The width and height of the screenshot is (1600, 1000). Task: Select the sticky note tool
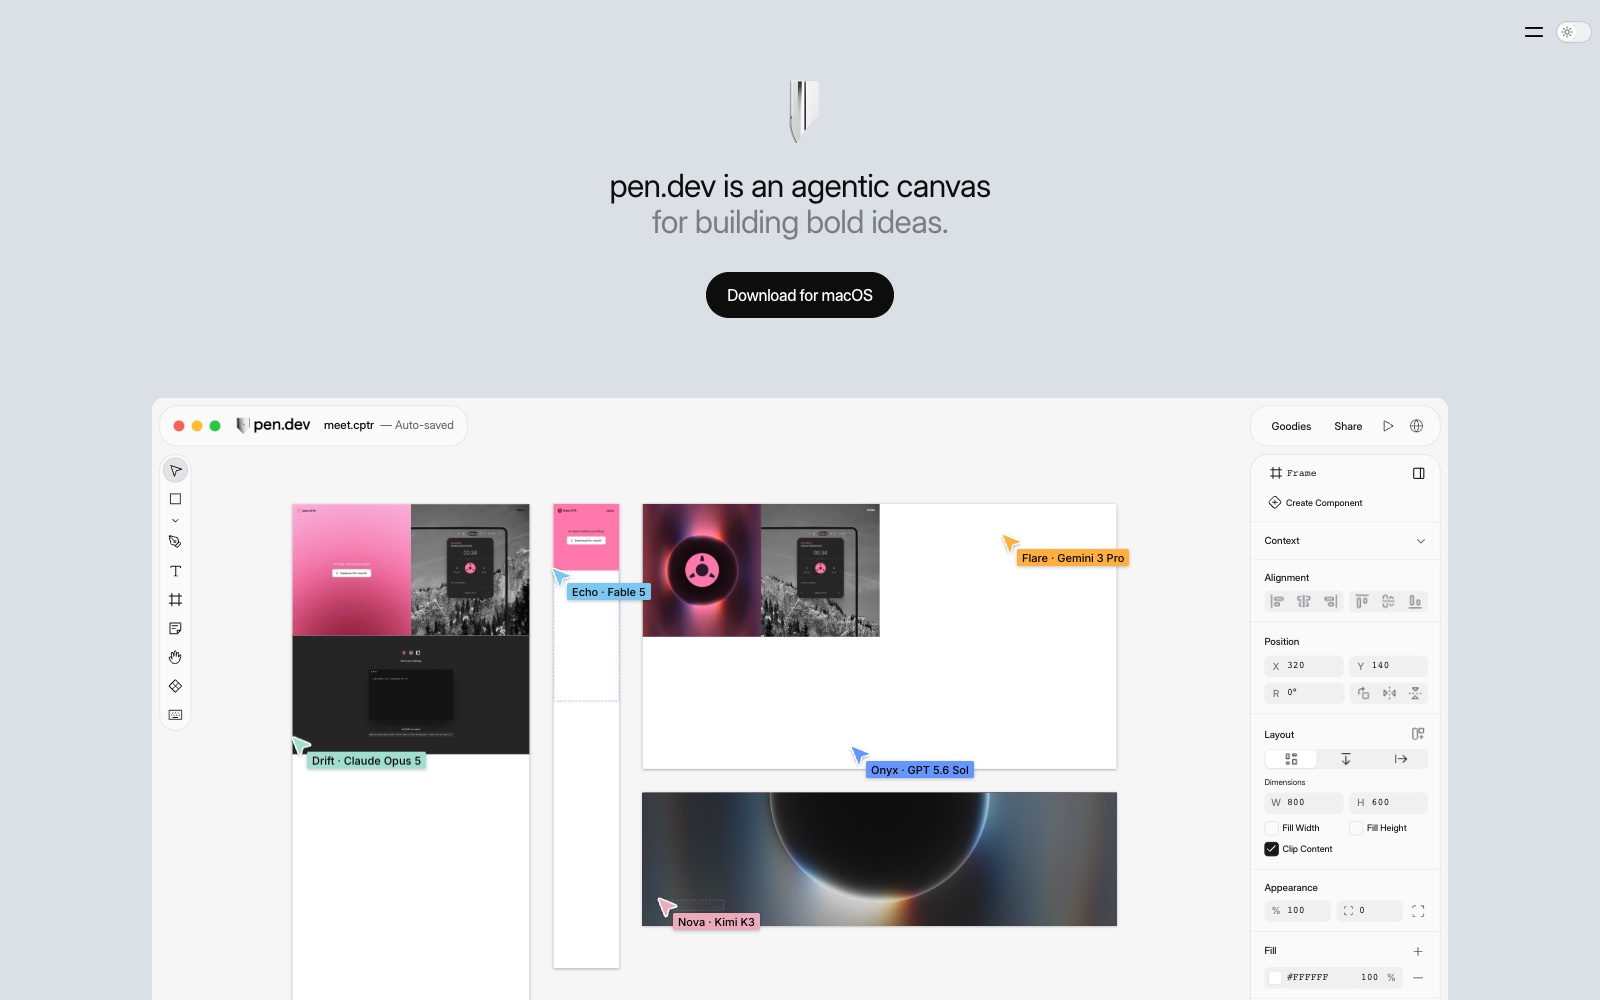click(x=175, y=628)
